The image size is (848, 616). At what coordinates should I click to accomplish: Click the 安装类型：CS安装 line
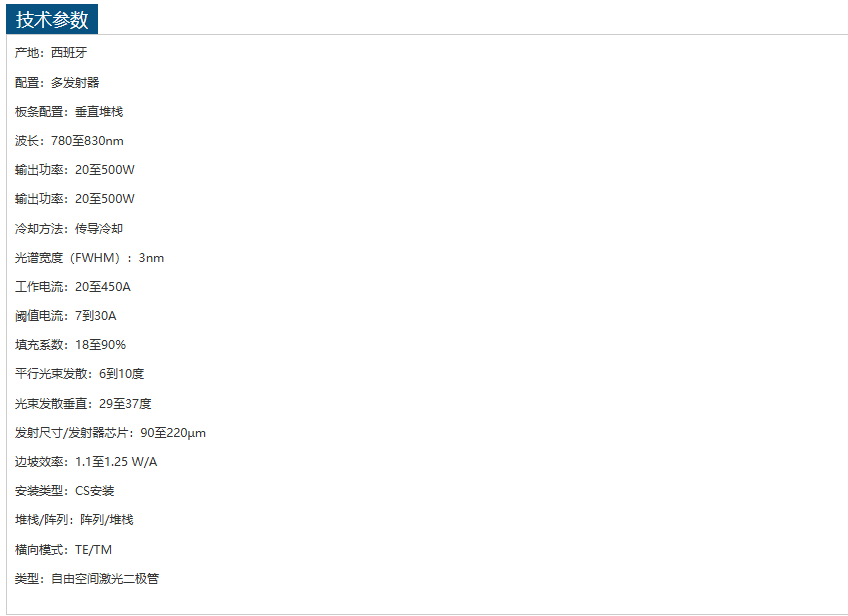point(64,491)
